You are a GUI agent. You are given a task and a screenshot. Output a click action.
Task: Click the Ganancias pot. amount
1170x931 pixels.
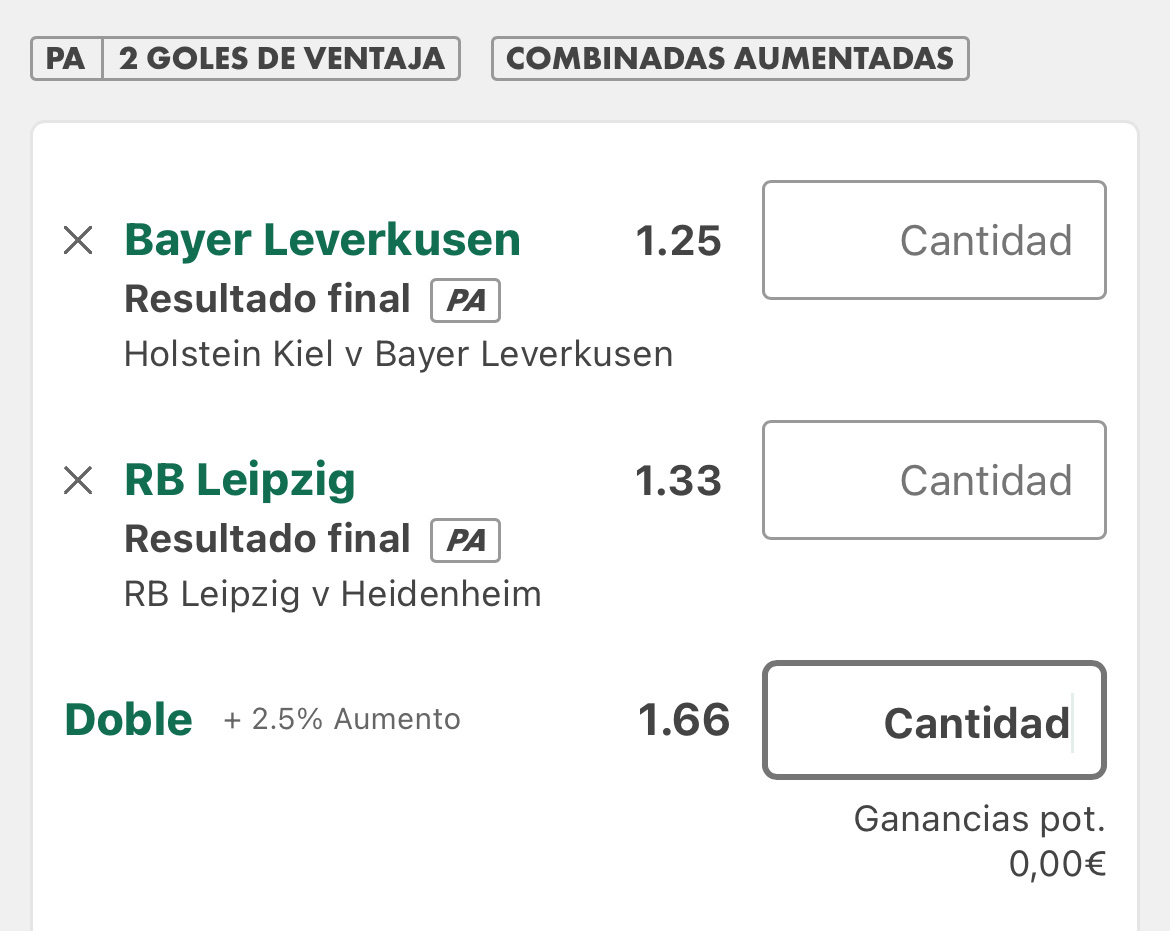point(1057,865)
